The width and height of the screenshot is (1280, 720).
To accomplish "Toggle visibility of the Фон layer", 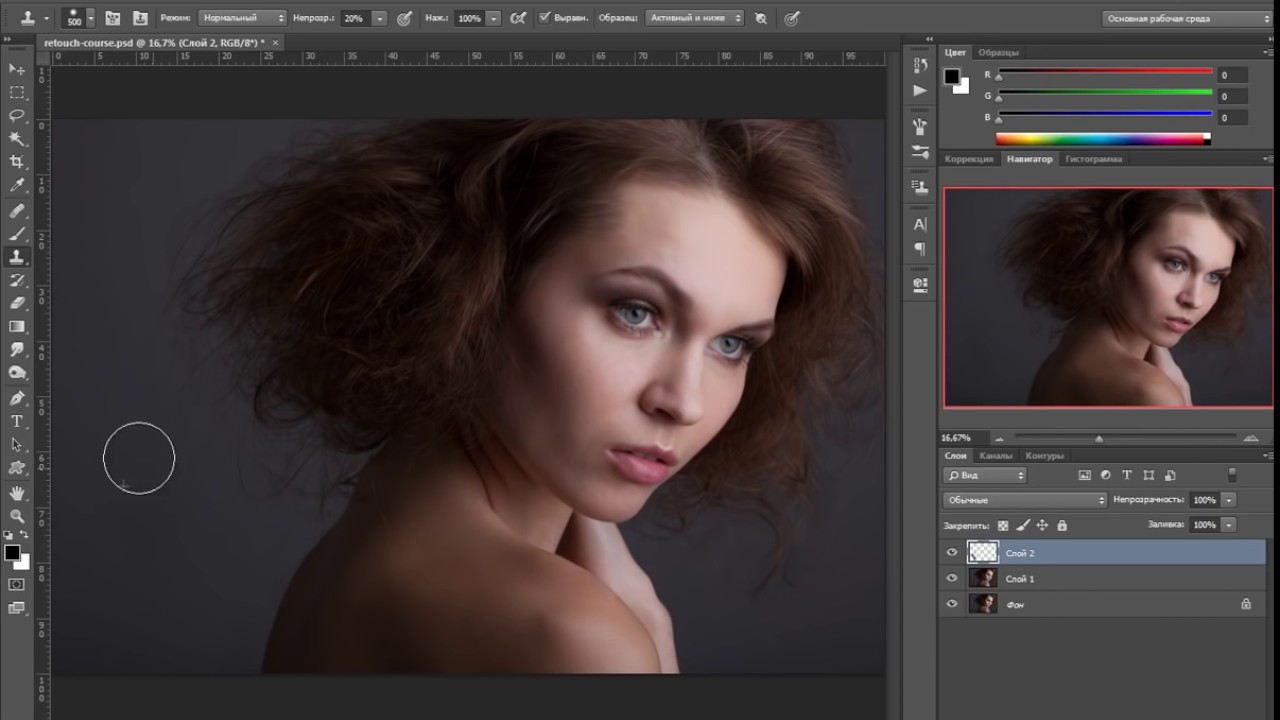I will click(952, 604).
